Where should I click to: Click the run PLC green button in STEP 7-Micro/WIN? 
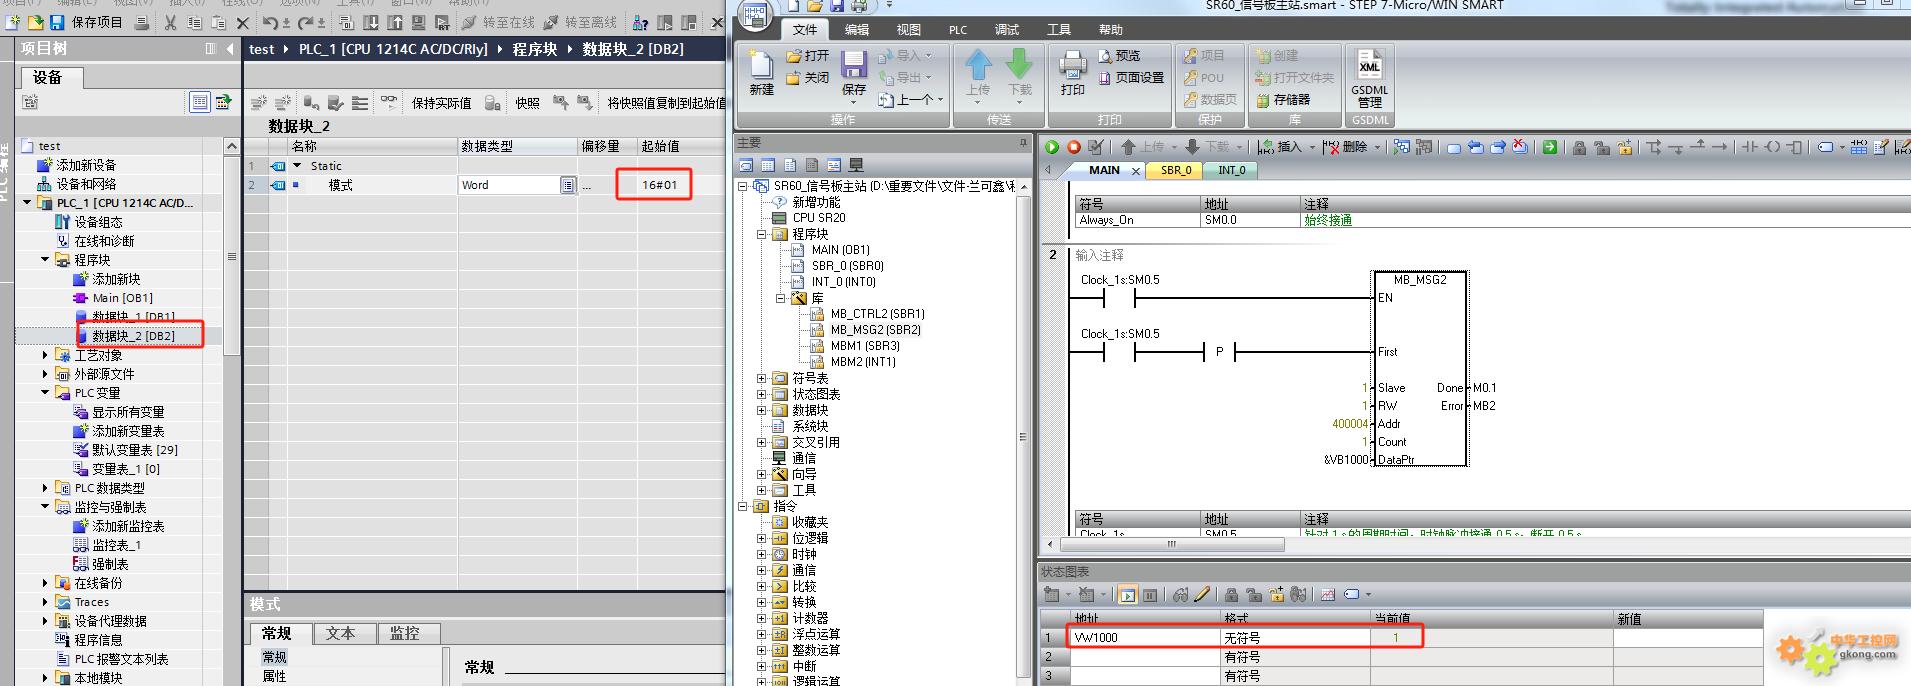point(1052,147)
